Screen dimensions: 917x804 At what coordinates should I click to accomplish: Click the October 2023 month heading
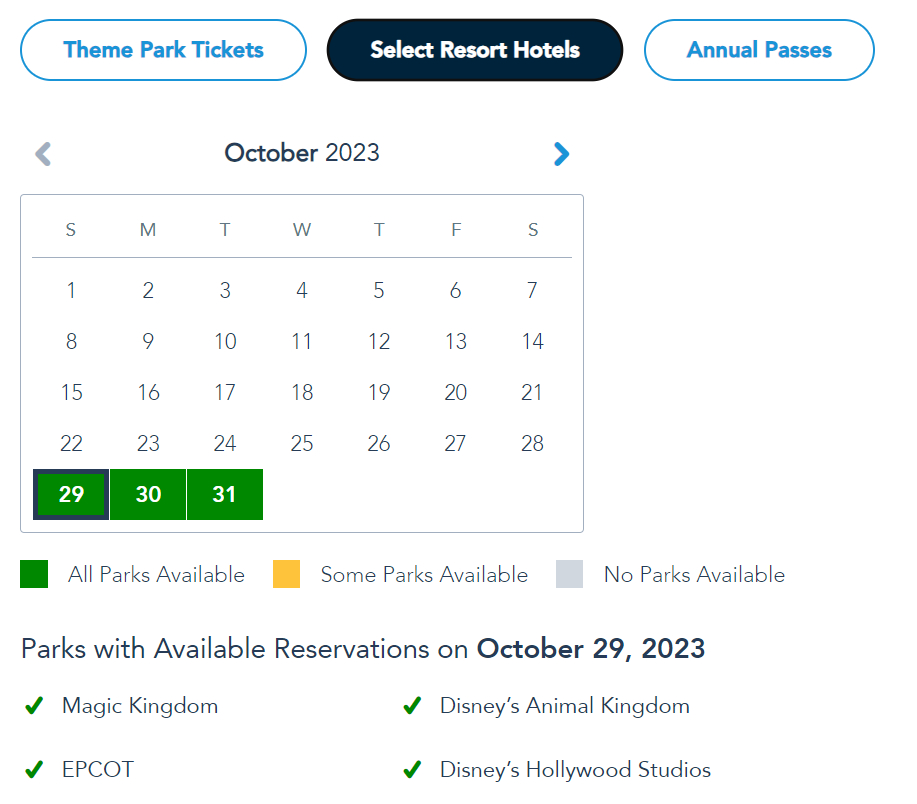coord(302,153)
